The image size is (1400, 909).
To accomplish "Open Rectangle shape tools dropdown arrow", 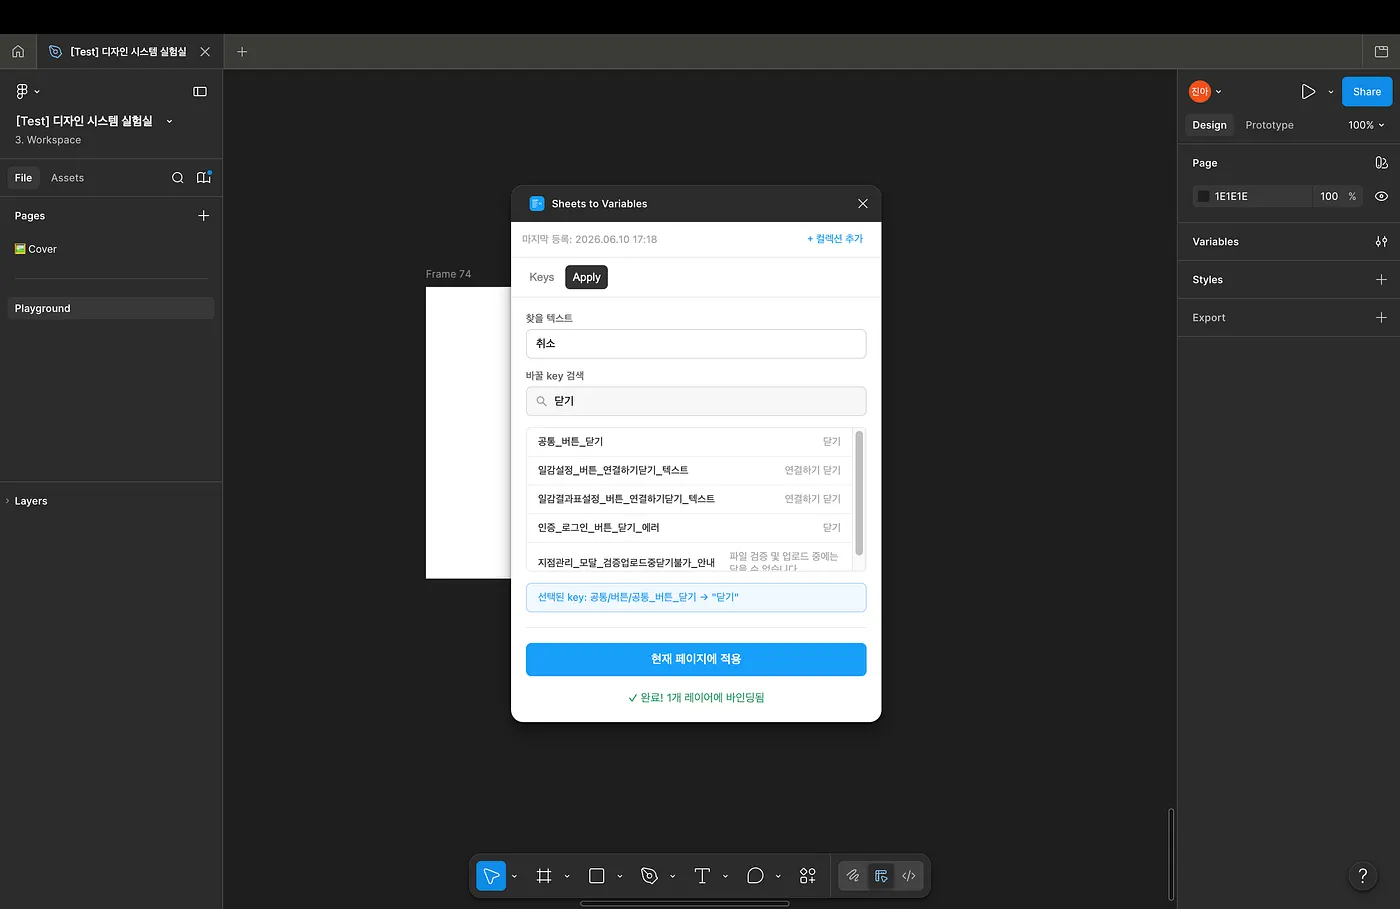I will coord(620,877).
